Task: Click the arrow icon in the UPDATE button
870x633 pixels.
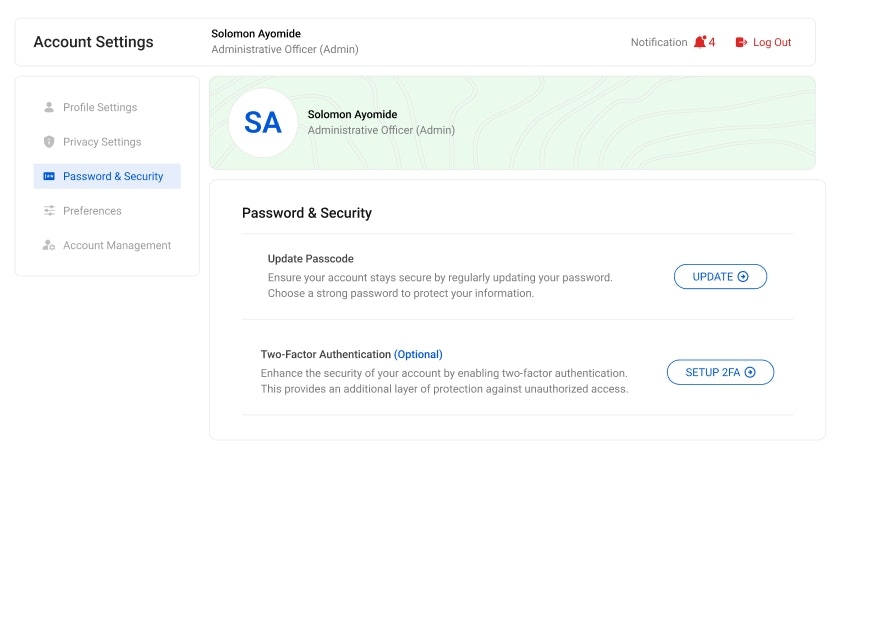Action: (743, 277)
